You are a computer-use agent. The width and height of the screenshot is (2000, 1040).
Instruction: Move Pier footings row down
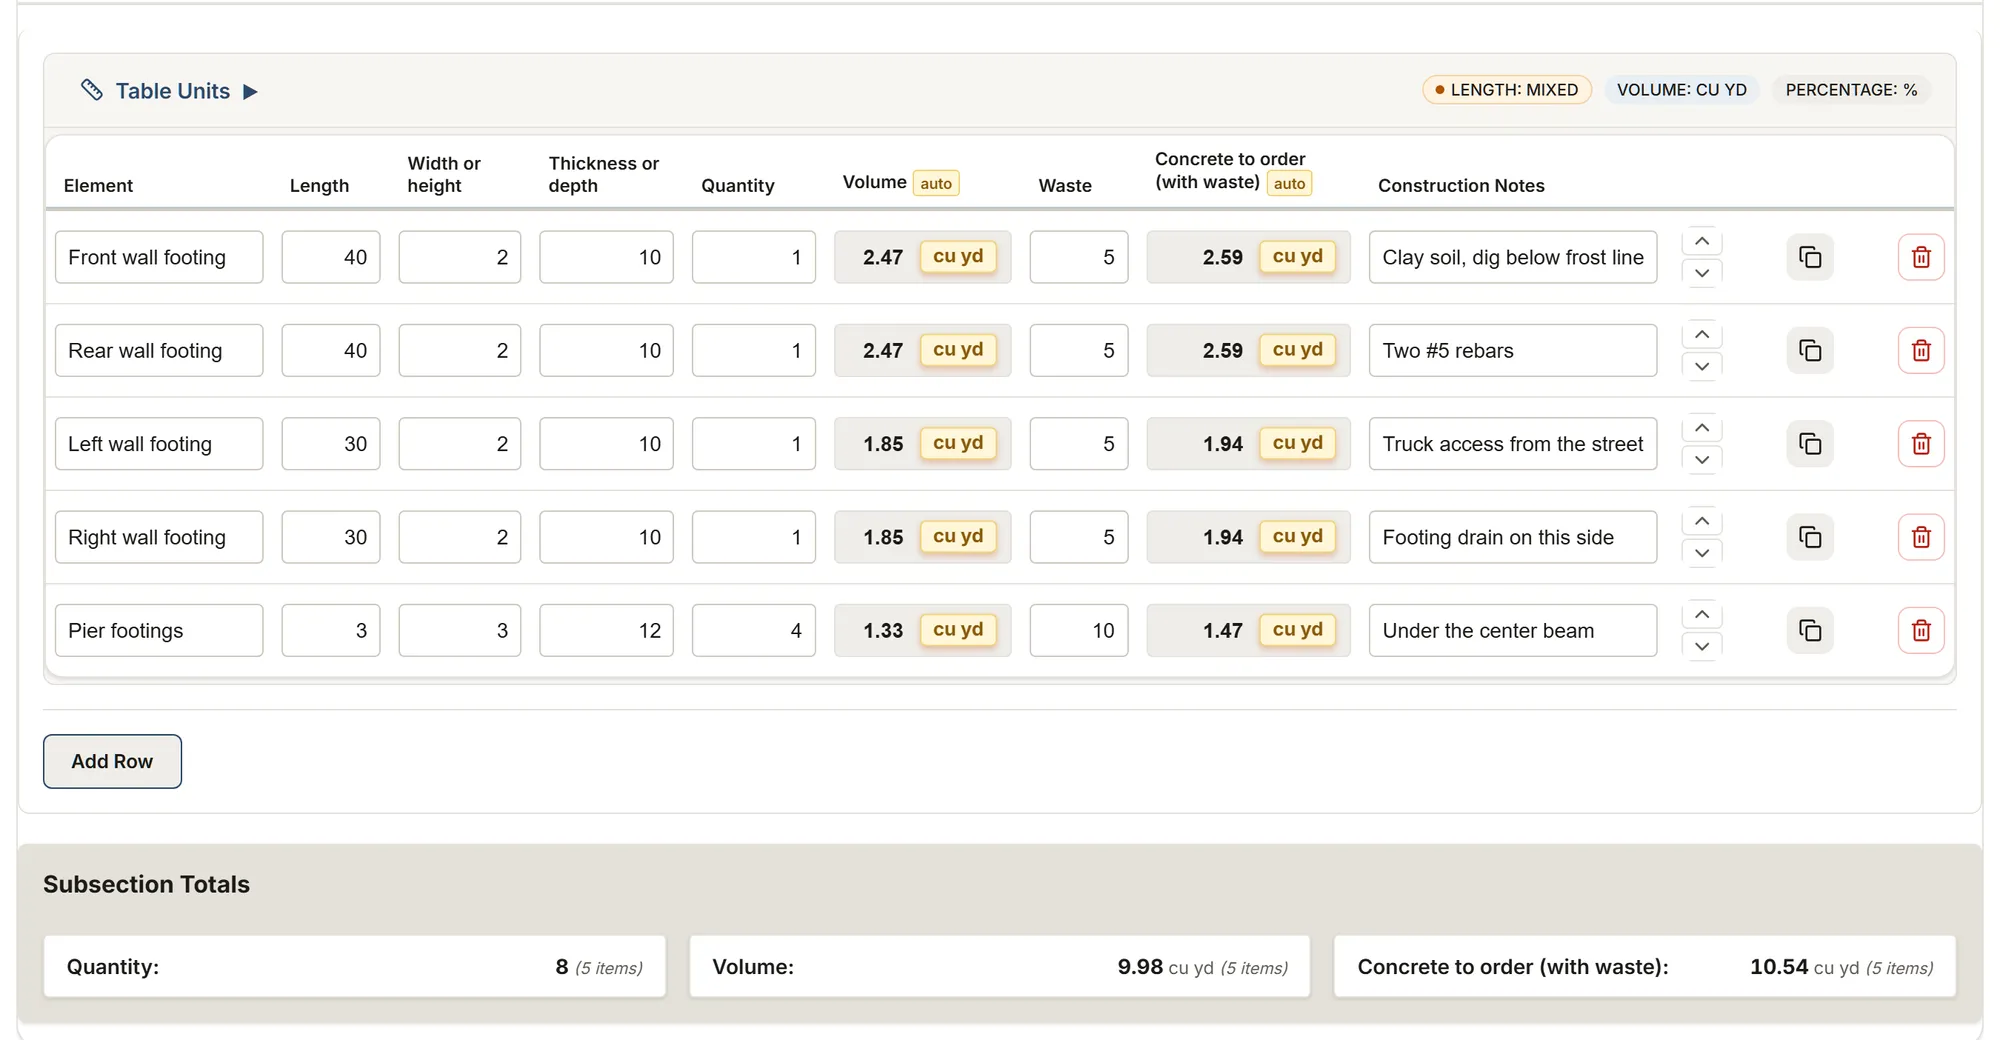[1702, 646]
